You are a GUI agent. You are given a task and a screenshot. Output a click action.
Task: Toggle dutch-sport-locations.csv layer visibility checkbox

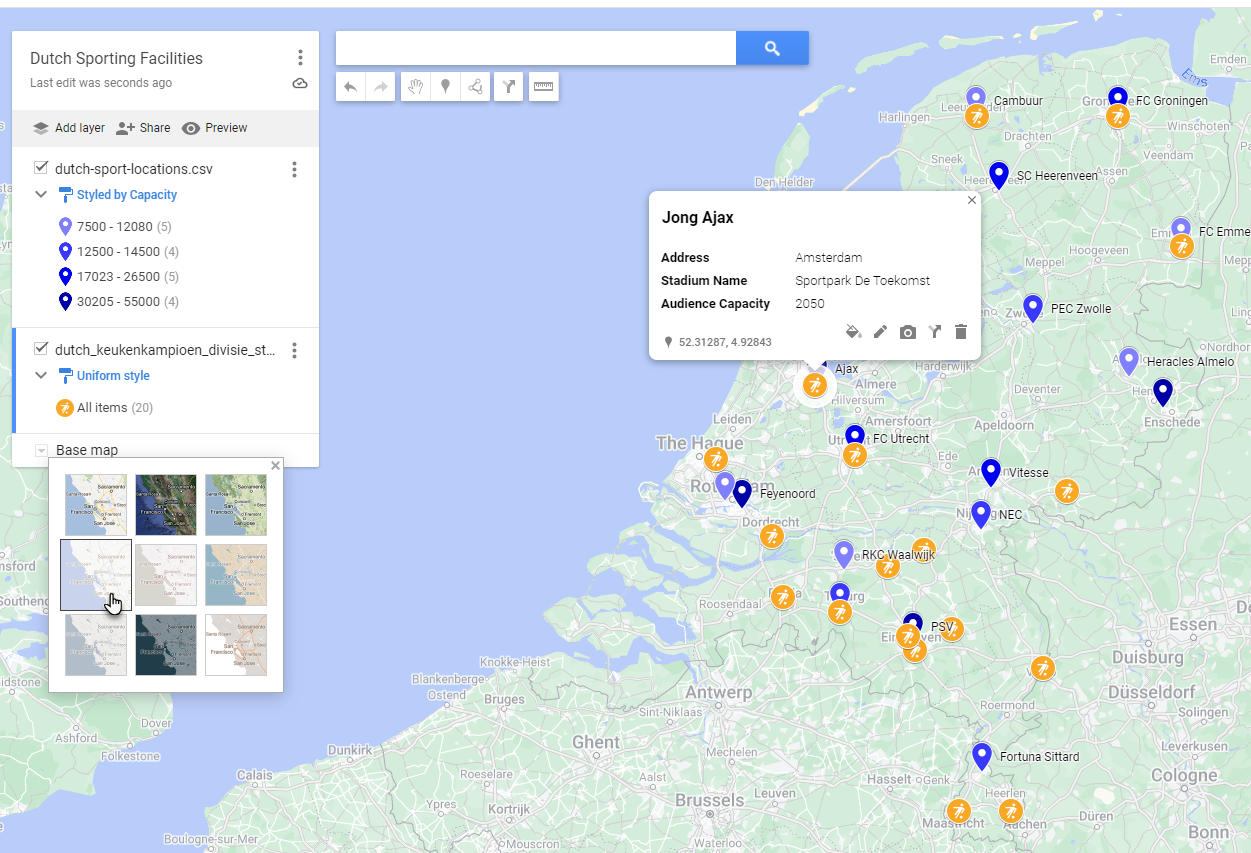click(x=42, y=168)
